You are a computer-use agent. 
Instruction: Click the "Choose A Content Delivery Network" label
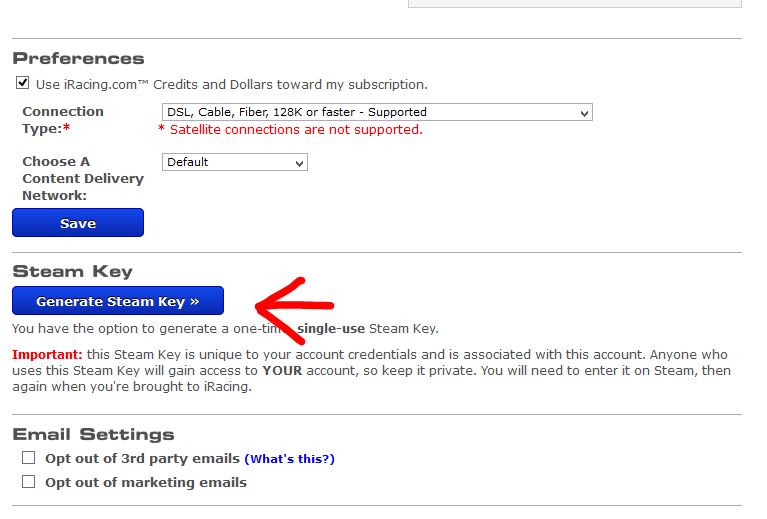coord(82,178)
